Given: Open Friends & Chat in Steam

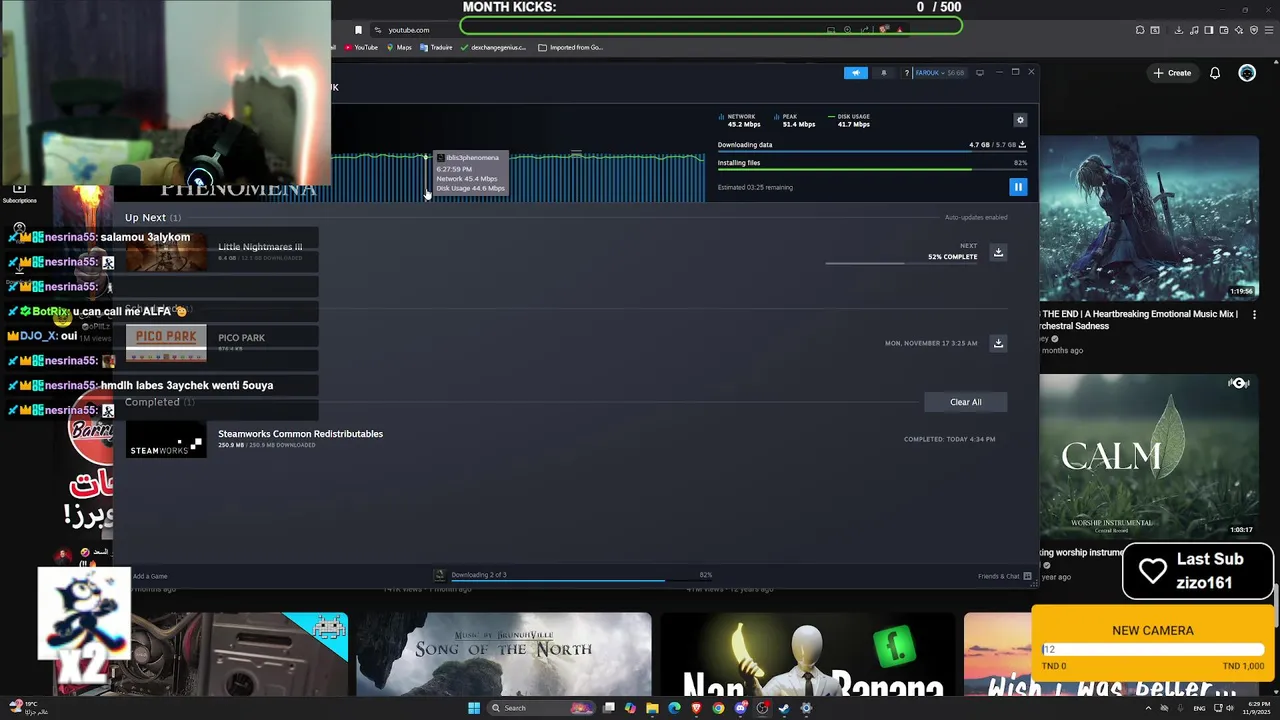Looking at the screenshot, I should point(1004,576).
